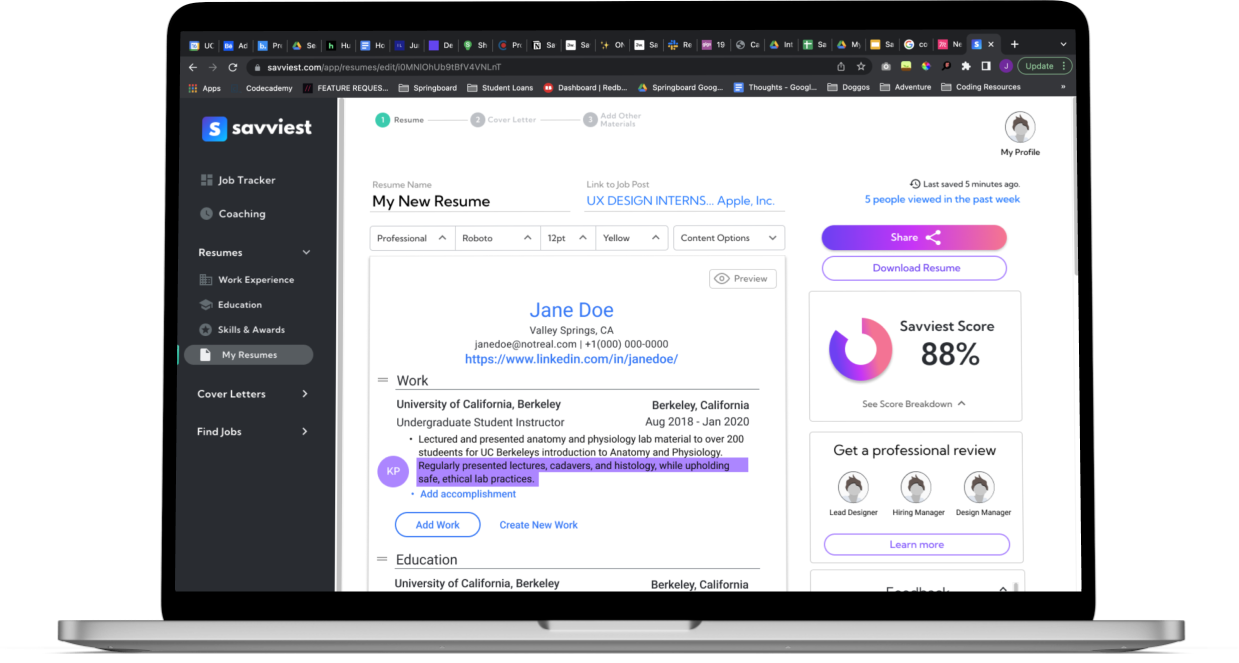Edit the Resume Name field

[470, 201]
